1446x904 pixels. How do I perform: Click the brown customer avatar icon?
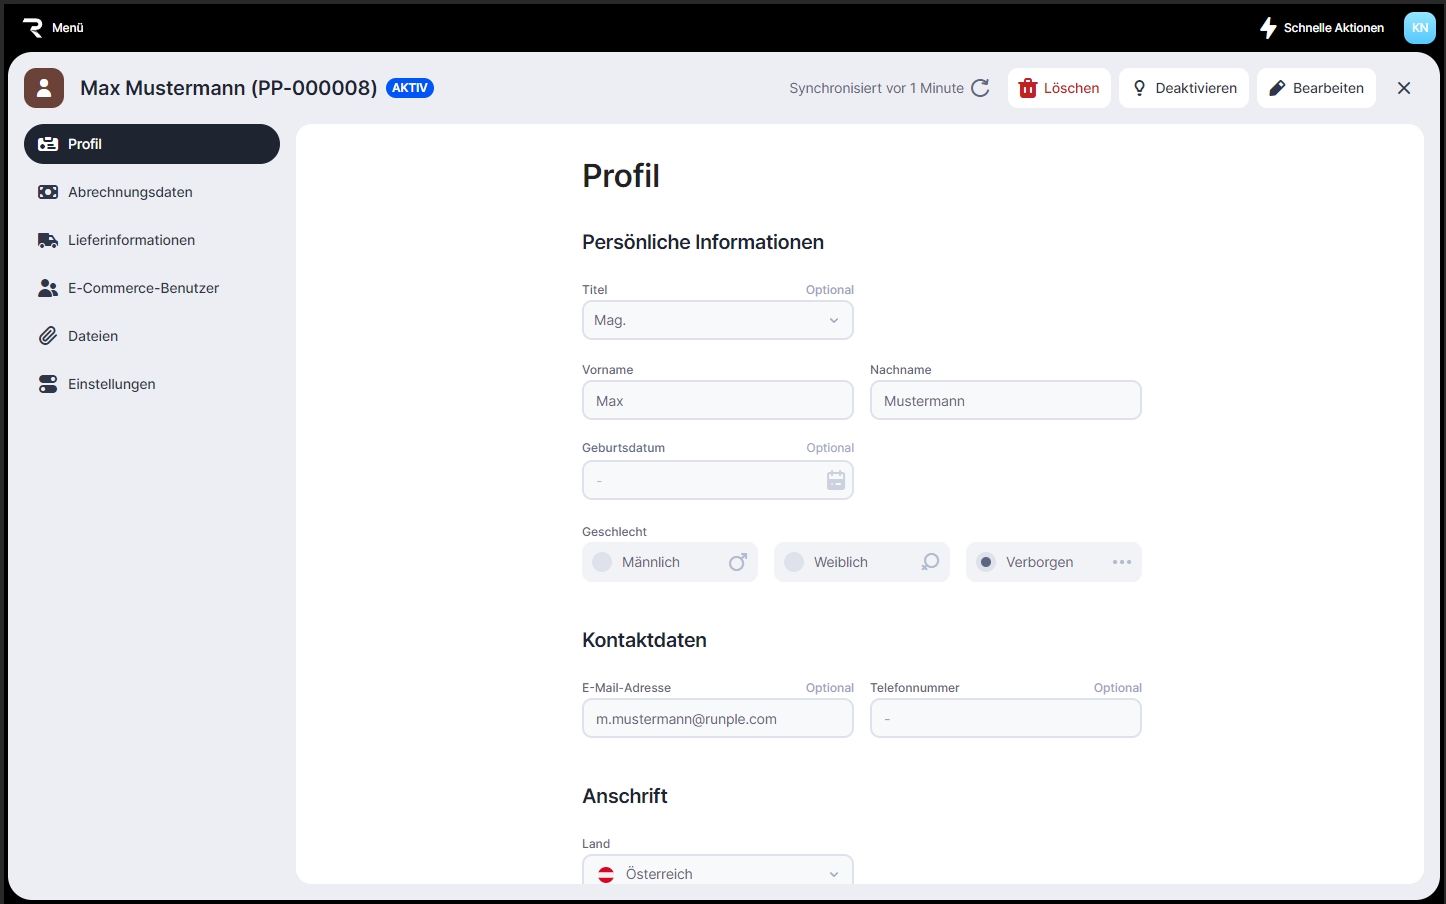(44, 88)
